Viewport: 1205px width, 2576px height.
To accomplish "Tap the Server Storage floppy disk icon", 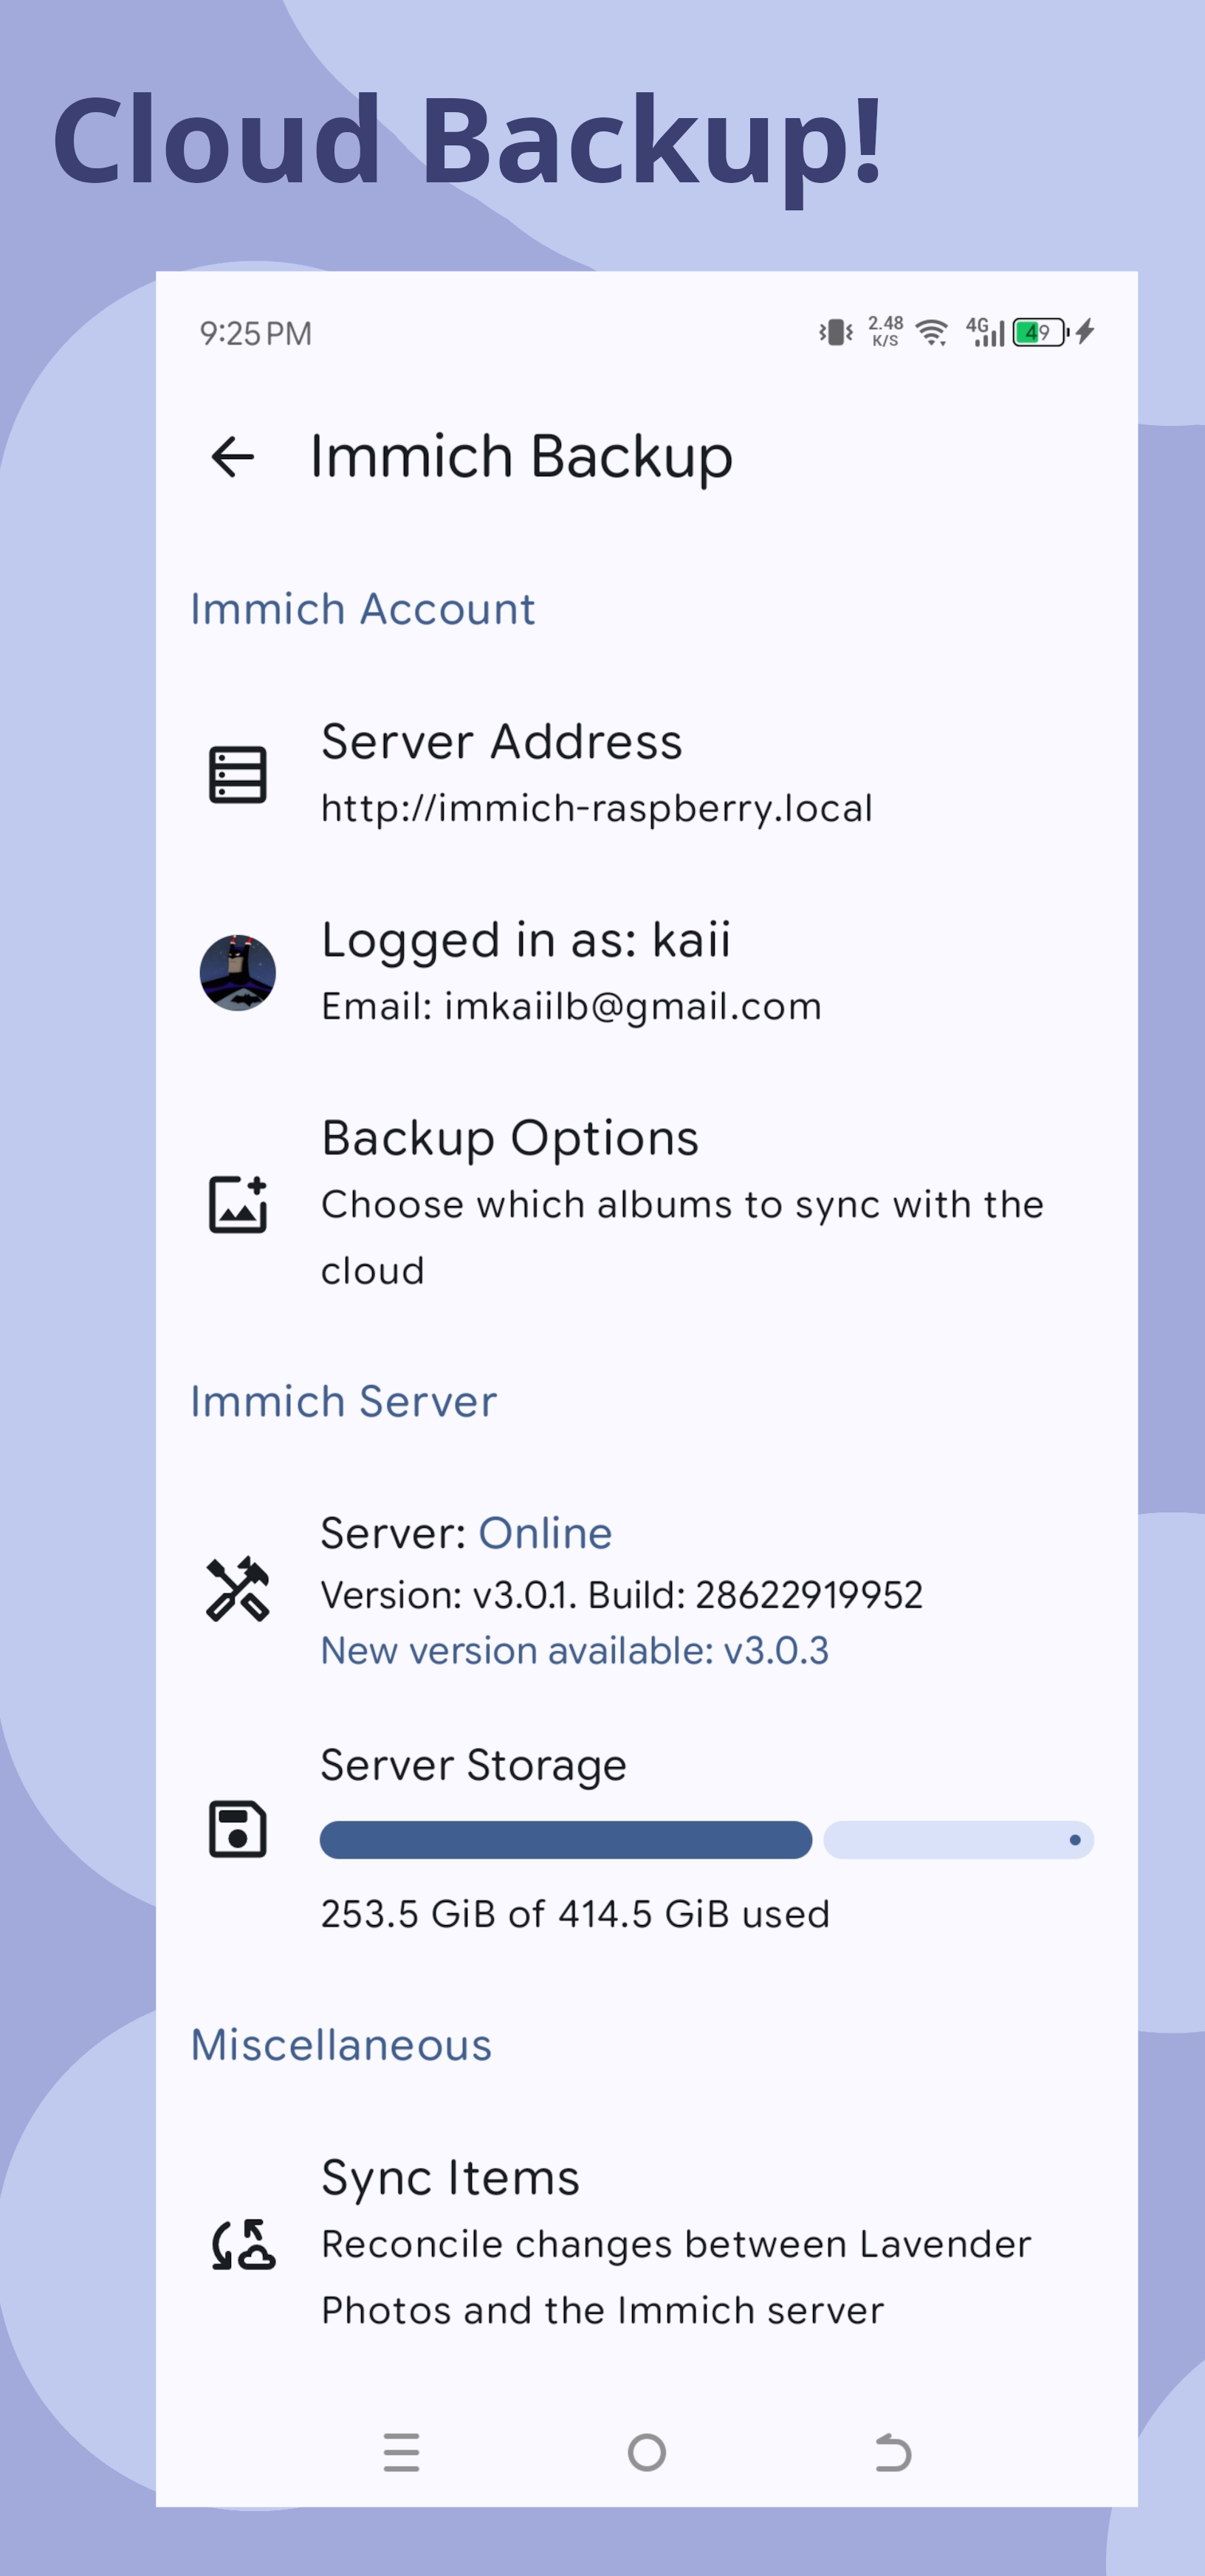I will (238, 1829).
